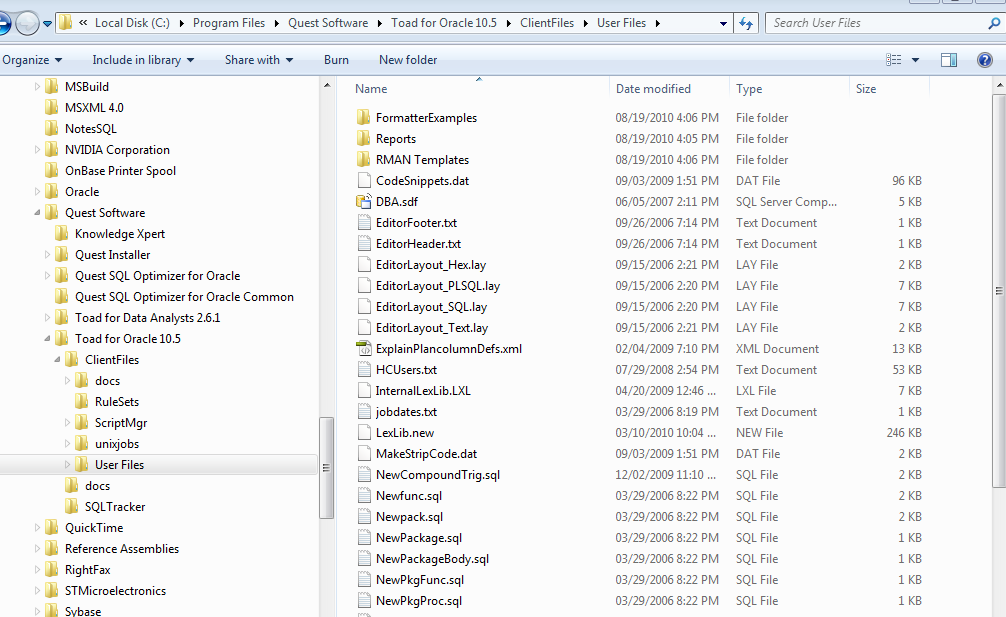Expand the QuickTime tree node
This screenshot has width=1006, height=617.
37,527
